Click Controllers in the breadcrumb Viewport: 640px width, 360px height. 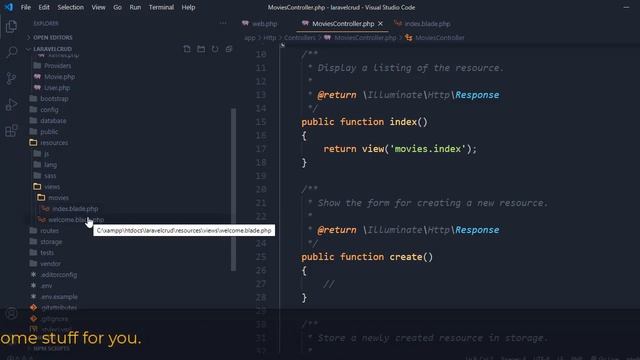300,38
